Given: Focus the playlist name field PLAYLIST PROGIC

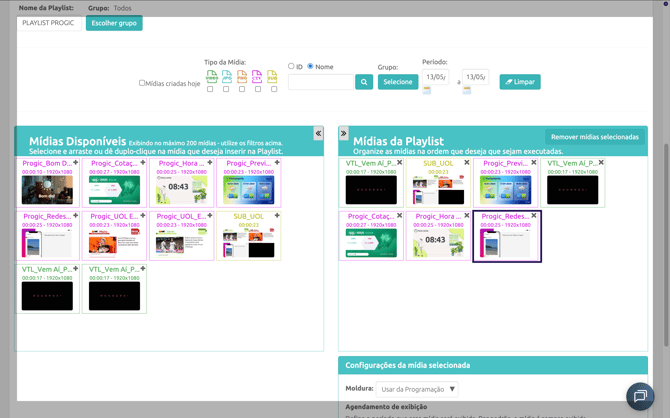Looking at the screenshot, I should pyautogui.click(x=49, y=23).
